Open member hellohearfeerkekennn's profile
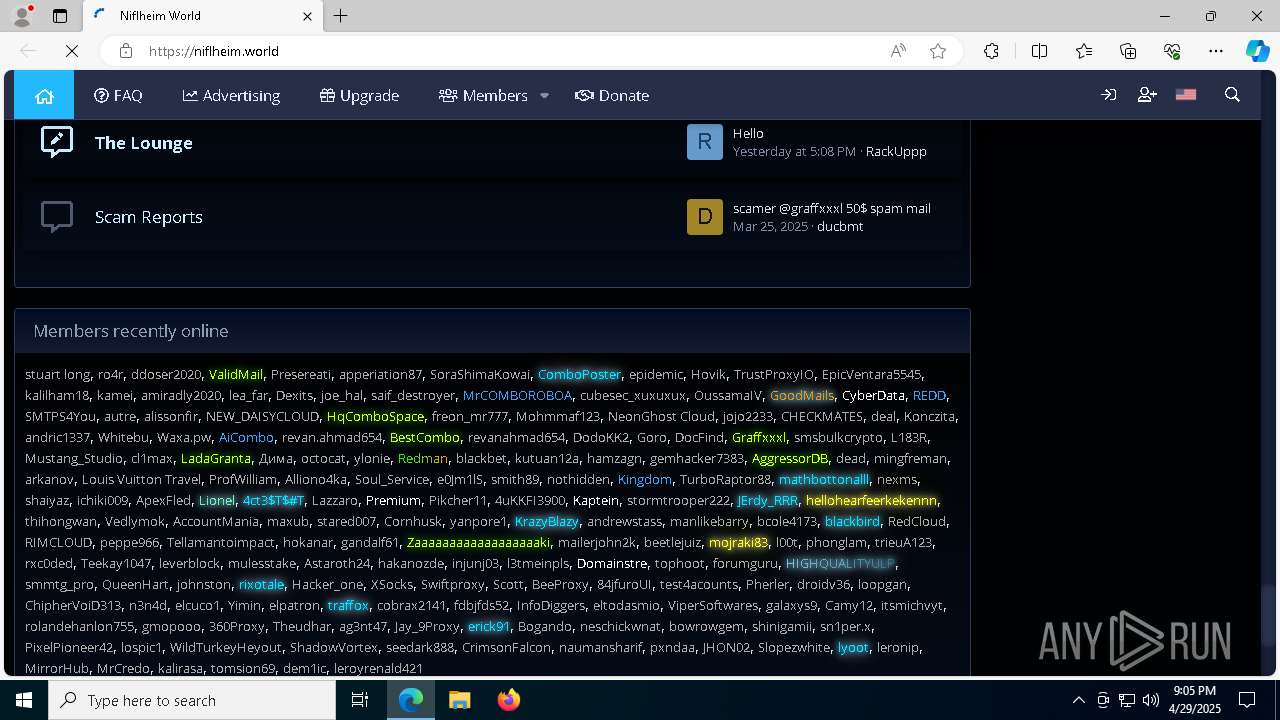Image resolution: width=1280 pixels, height=720 pixels. (871, 500)
